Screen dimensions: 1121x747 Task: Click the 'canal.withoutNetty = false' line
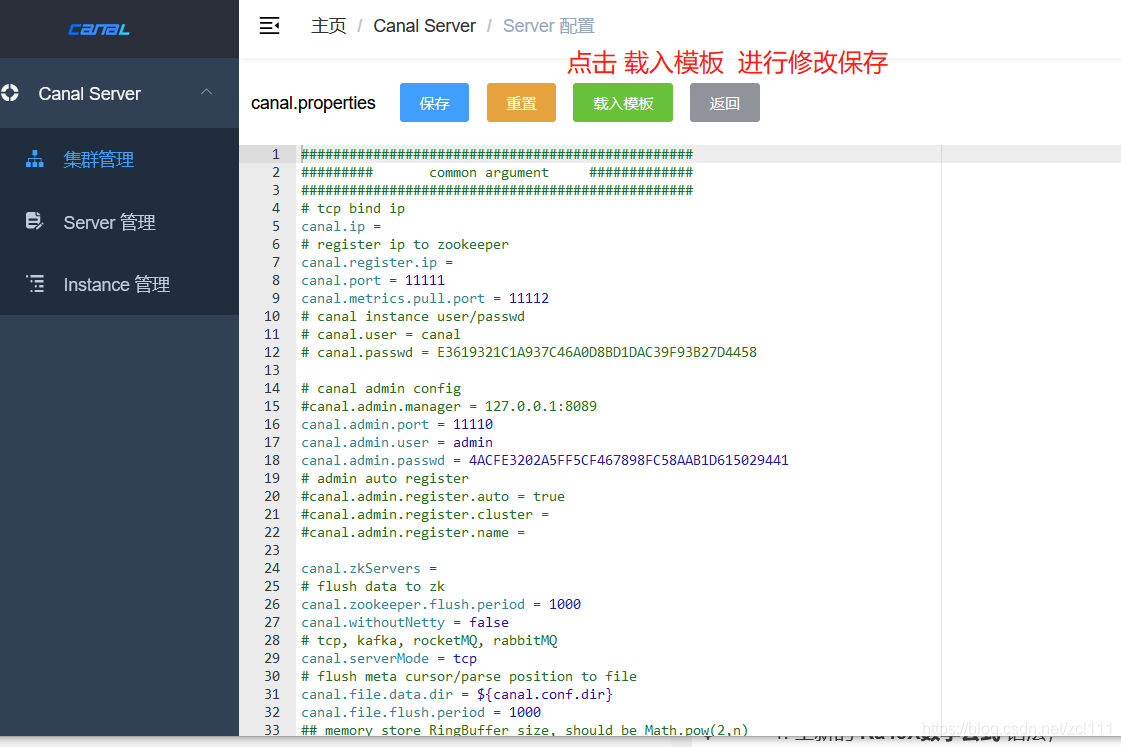coord(405,623)
